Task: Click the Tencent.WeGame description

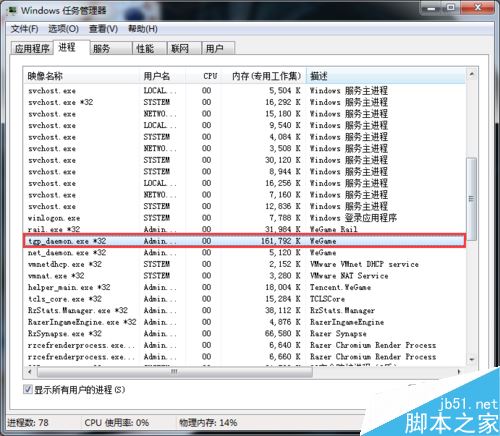Action: [340, 287]
